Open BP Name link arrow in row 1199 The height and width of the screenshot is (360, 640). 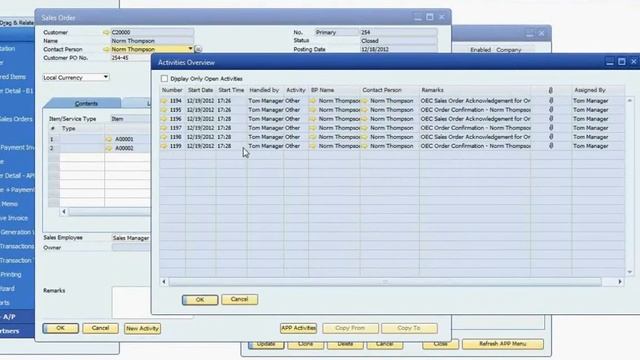click(313, 146)
